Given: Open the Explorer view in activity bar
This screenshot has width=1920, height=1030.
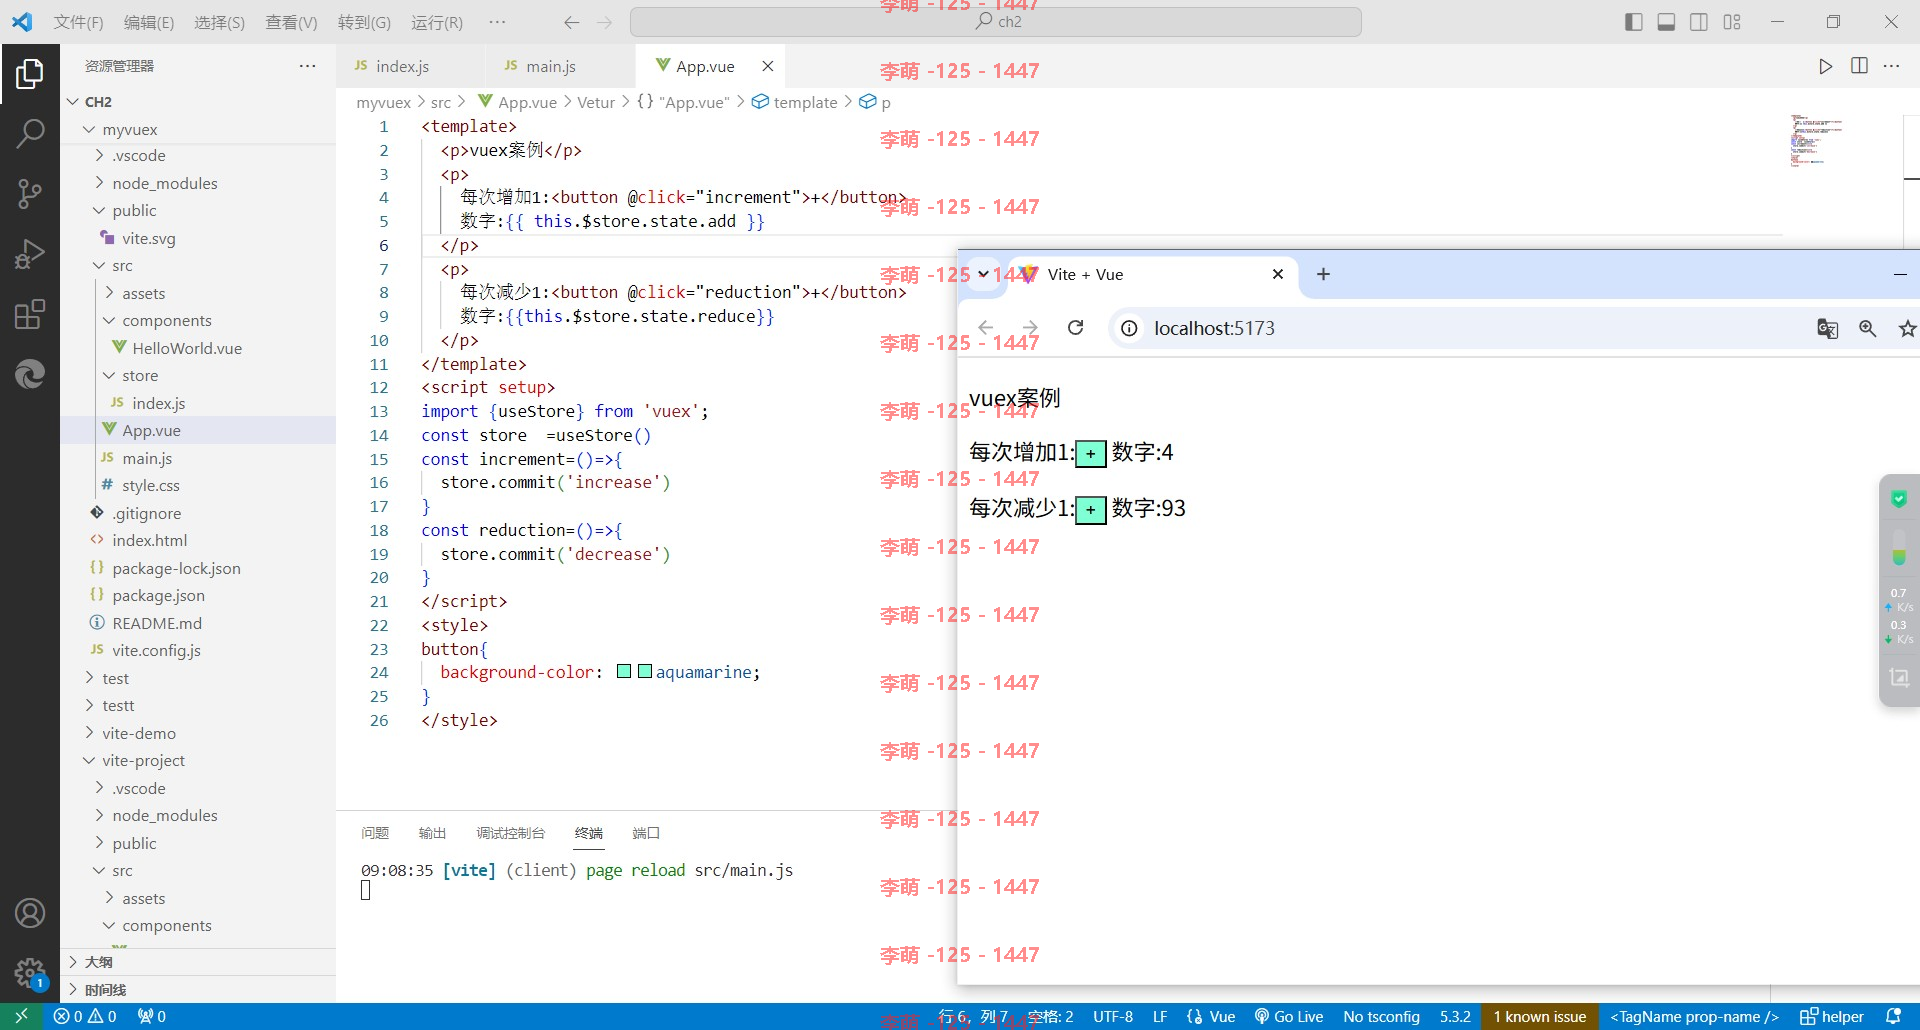Looking at the screenshot, I should coord(30,73).
